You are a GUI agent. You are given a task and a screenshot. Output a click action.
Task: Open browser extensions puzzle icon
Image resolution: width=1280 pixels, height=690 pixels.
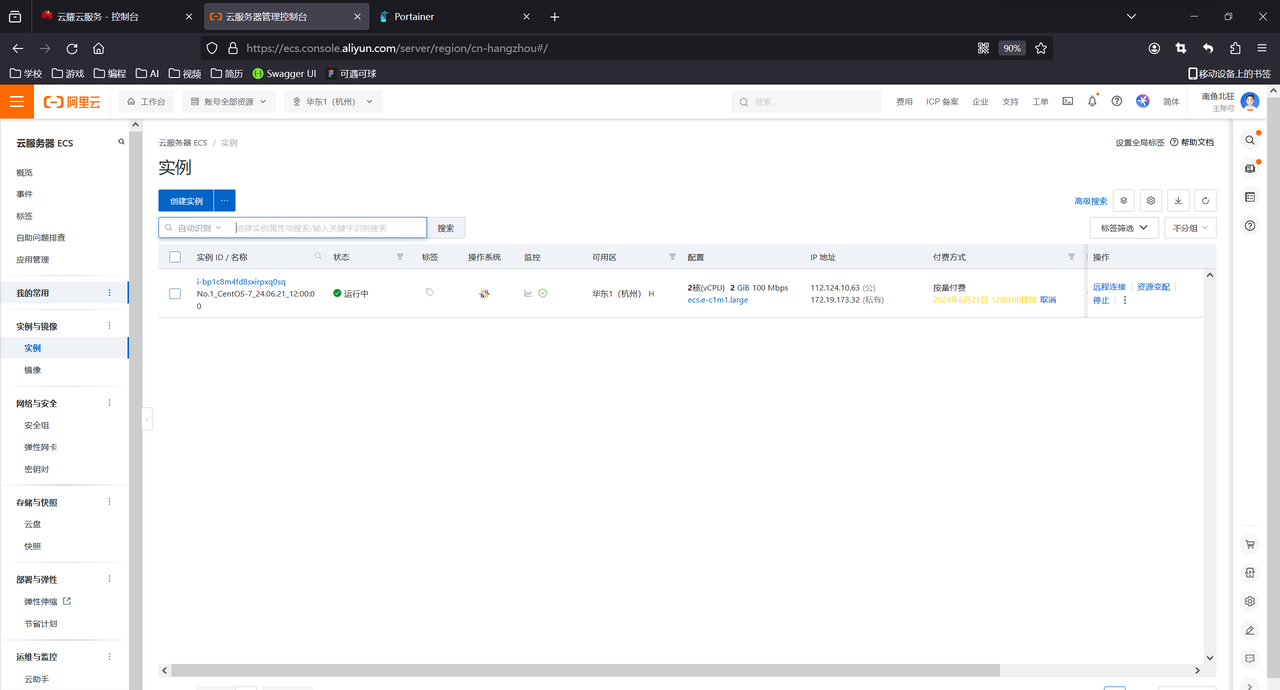[1235, 48]
